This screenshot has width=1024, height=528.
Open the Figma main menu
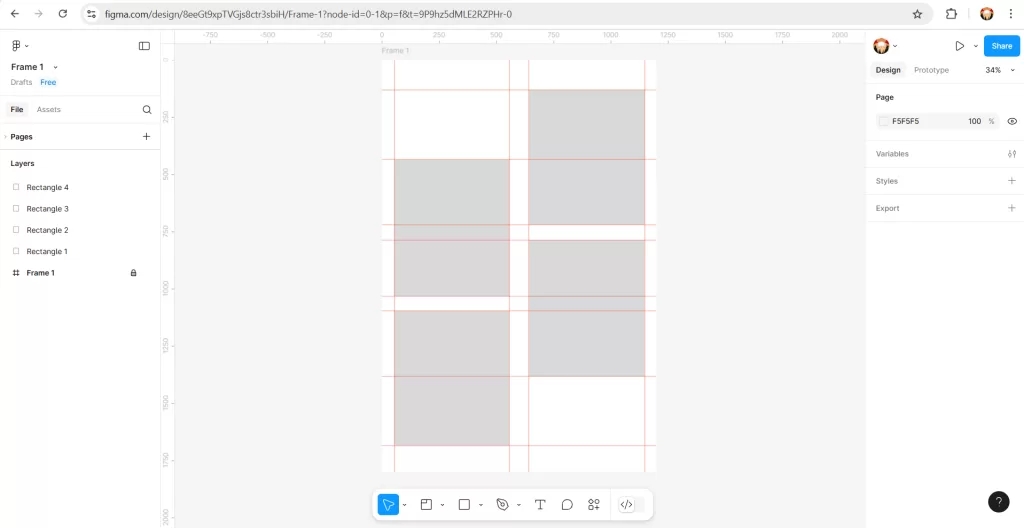pos(20,46)
